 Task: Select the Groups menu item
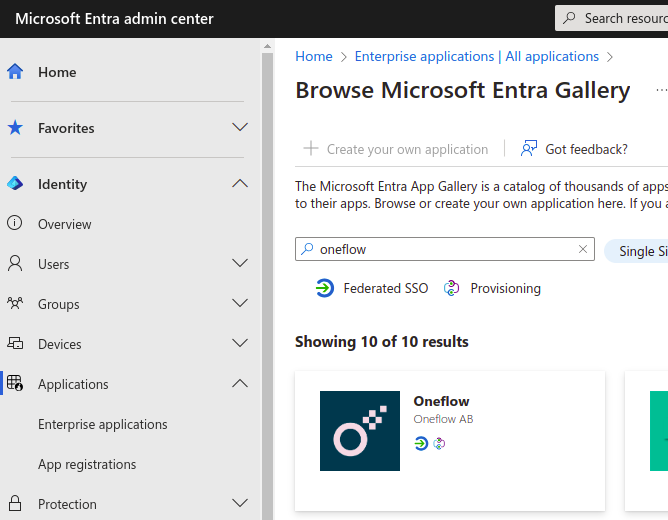(x=58, y=304)
